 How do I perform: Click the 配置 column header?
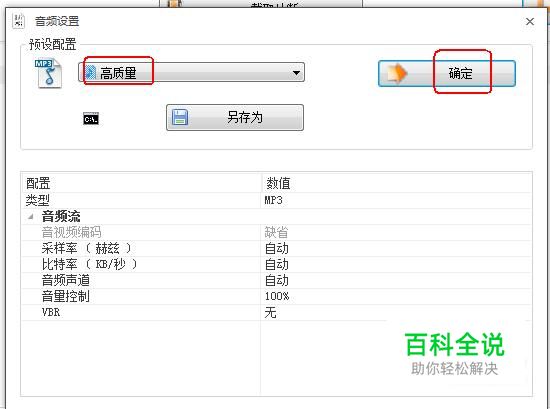[141, 183]
